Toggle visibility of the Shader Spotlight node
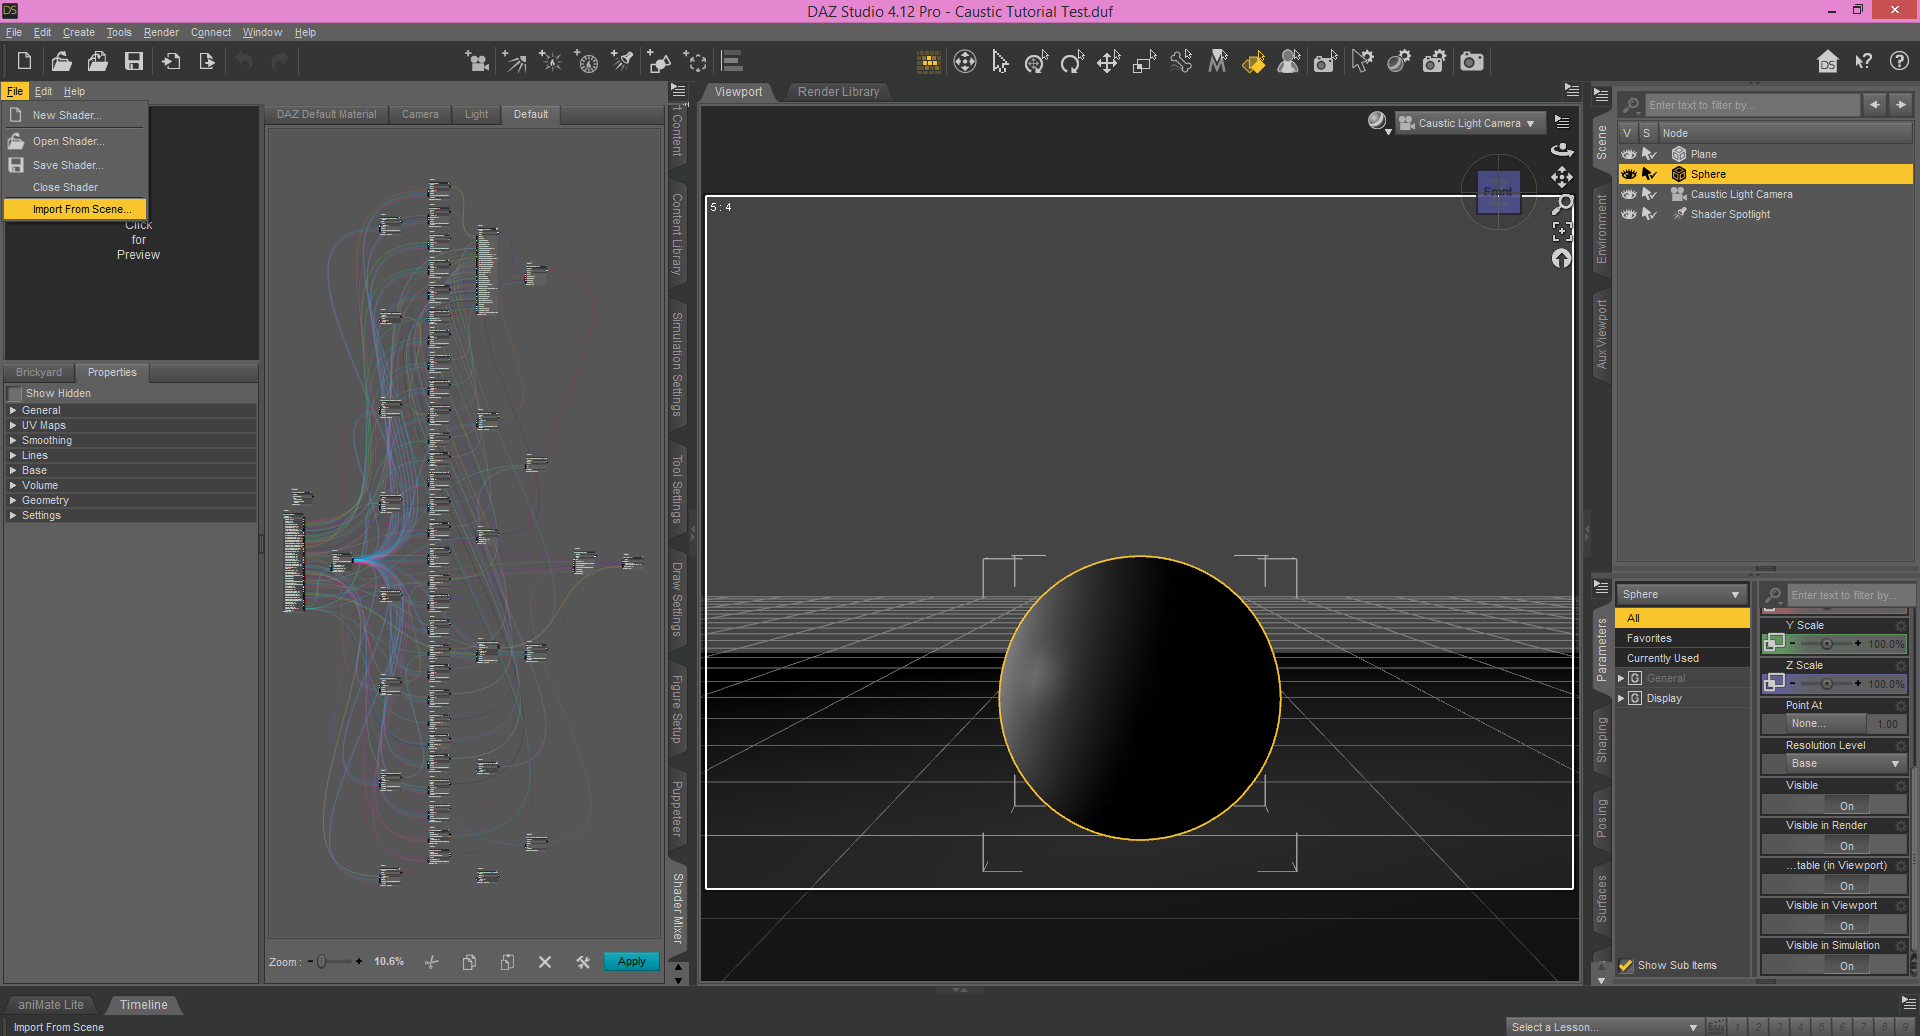Screen dimensions: 1920x1036 tap(1630, 214)
